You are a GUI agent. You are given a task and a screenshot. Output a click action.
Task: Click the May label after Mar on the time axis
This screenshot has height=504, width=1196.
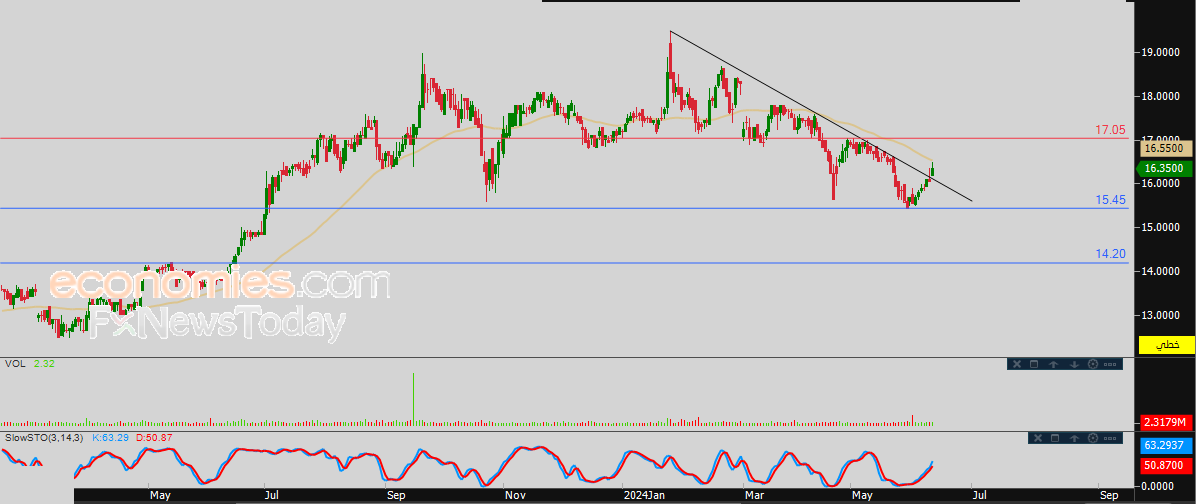click(862, 496)
